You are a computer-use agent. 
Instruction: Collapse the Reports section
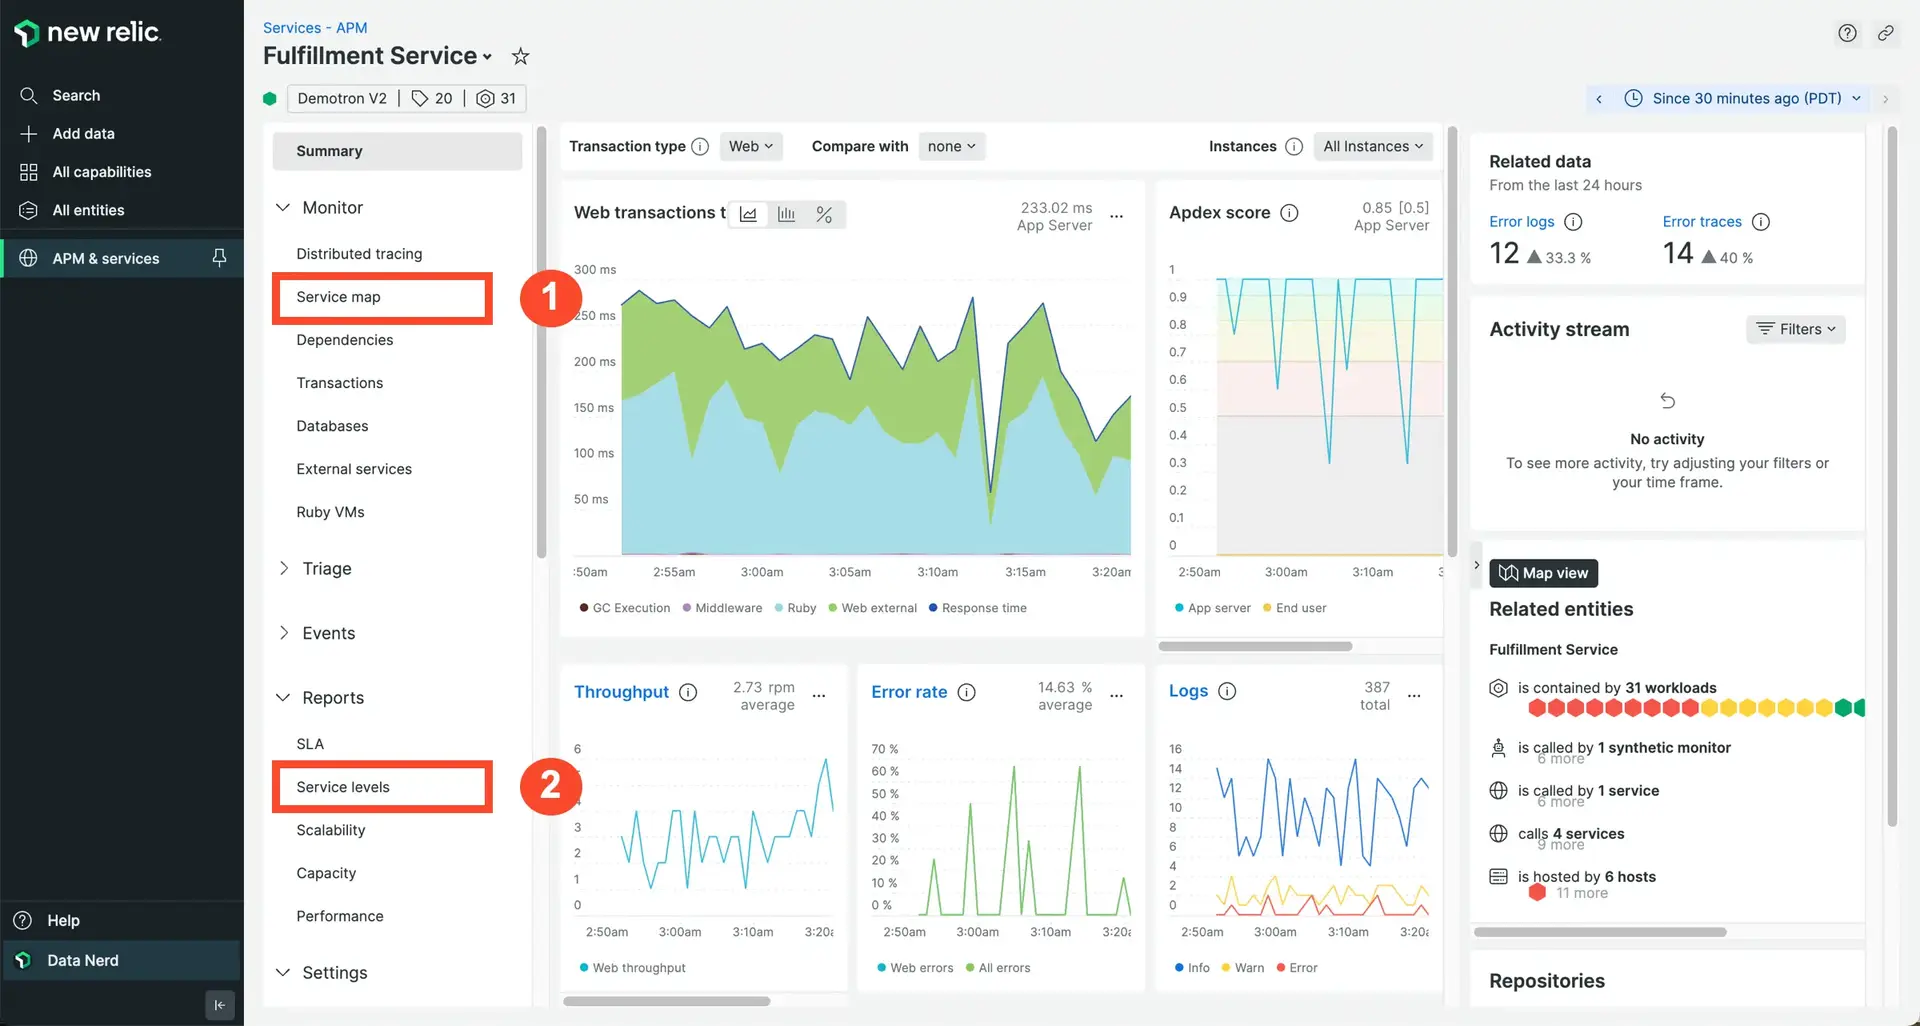click(283, 697)
